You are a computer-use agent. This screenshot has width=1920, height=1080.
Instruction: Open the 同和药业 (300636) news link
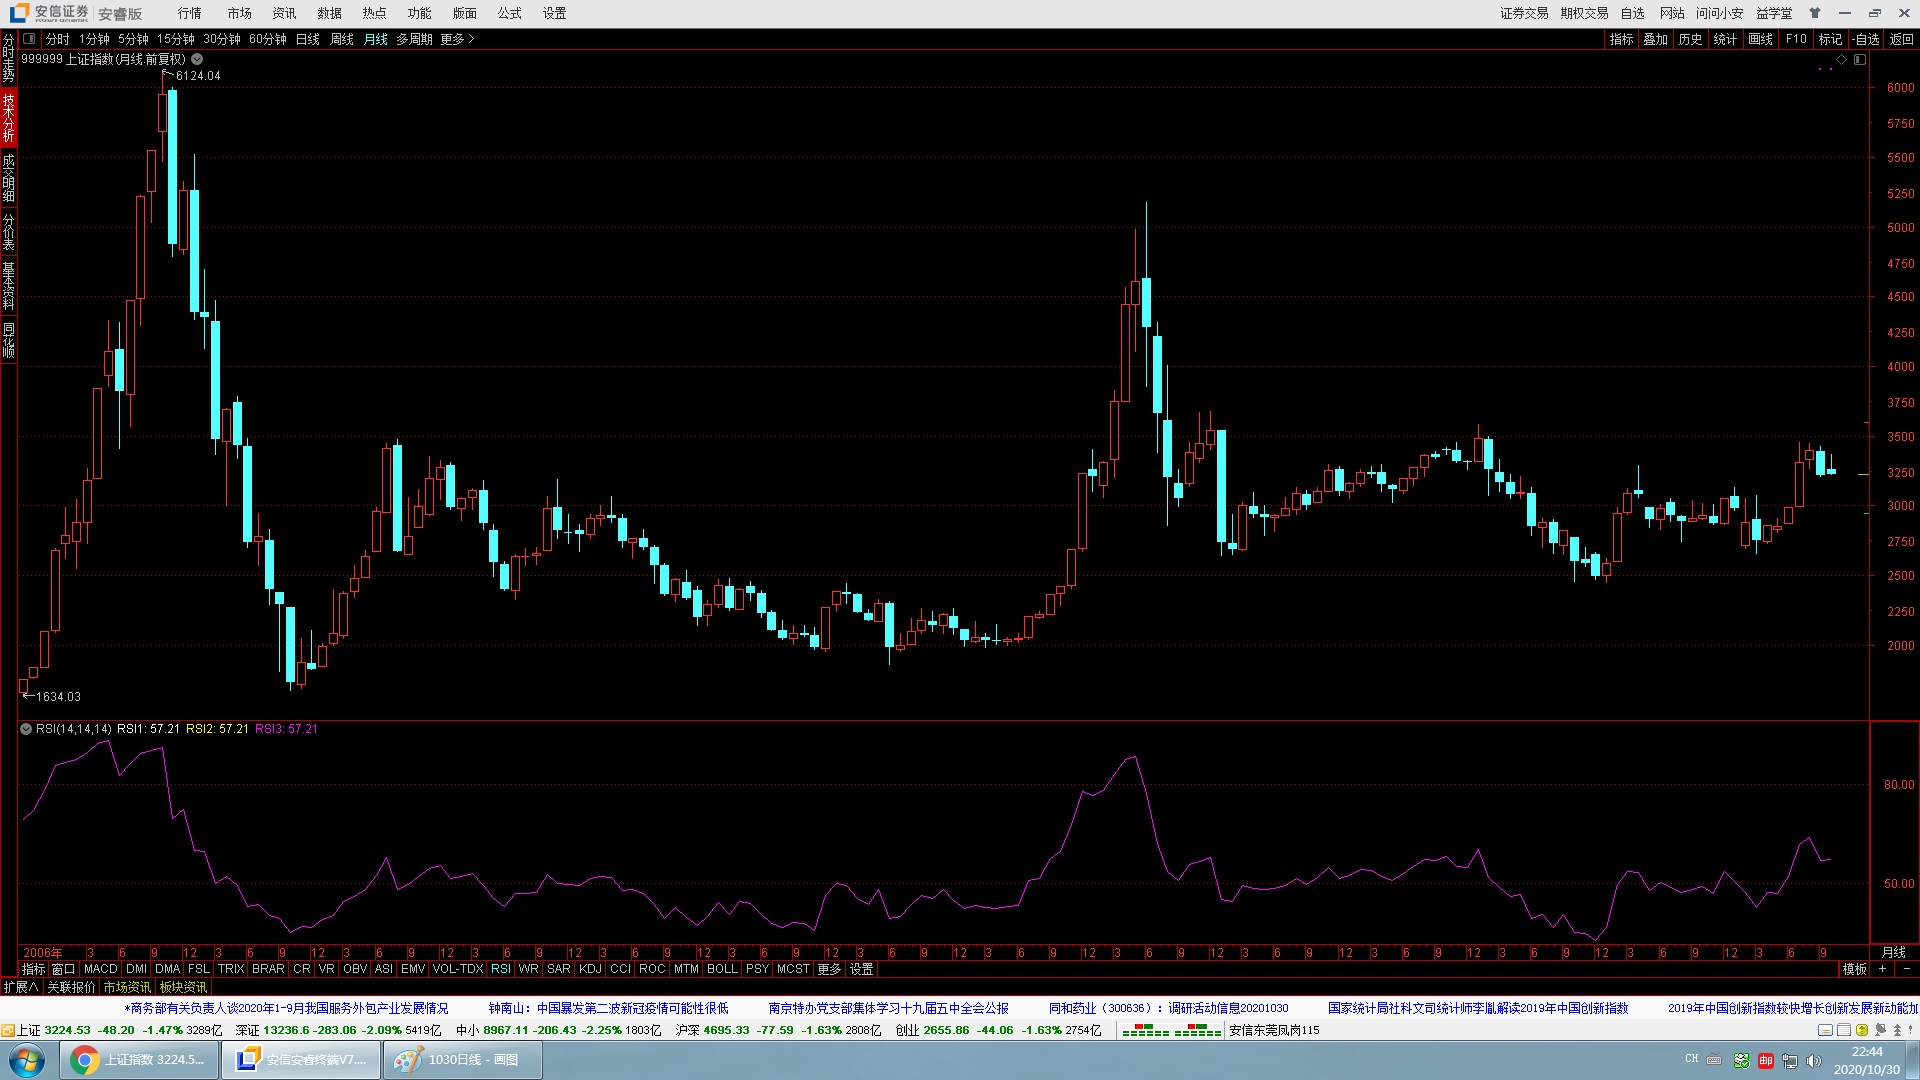[x=1168, y=1008]
